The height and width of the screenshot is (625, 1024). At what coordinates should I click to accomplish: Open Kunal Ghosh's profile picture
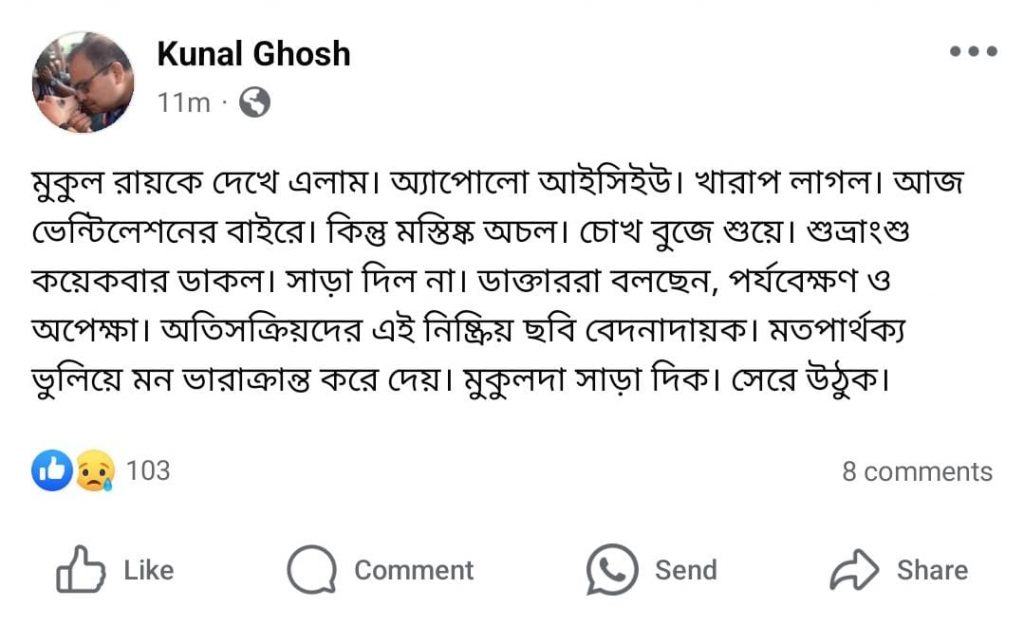pyautogui.click(x=83, y=82)
